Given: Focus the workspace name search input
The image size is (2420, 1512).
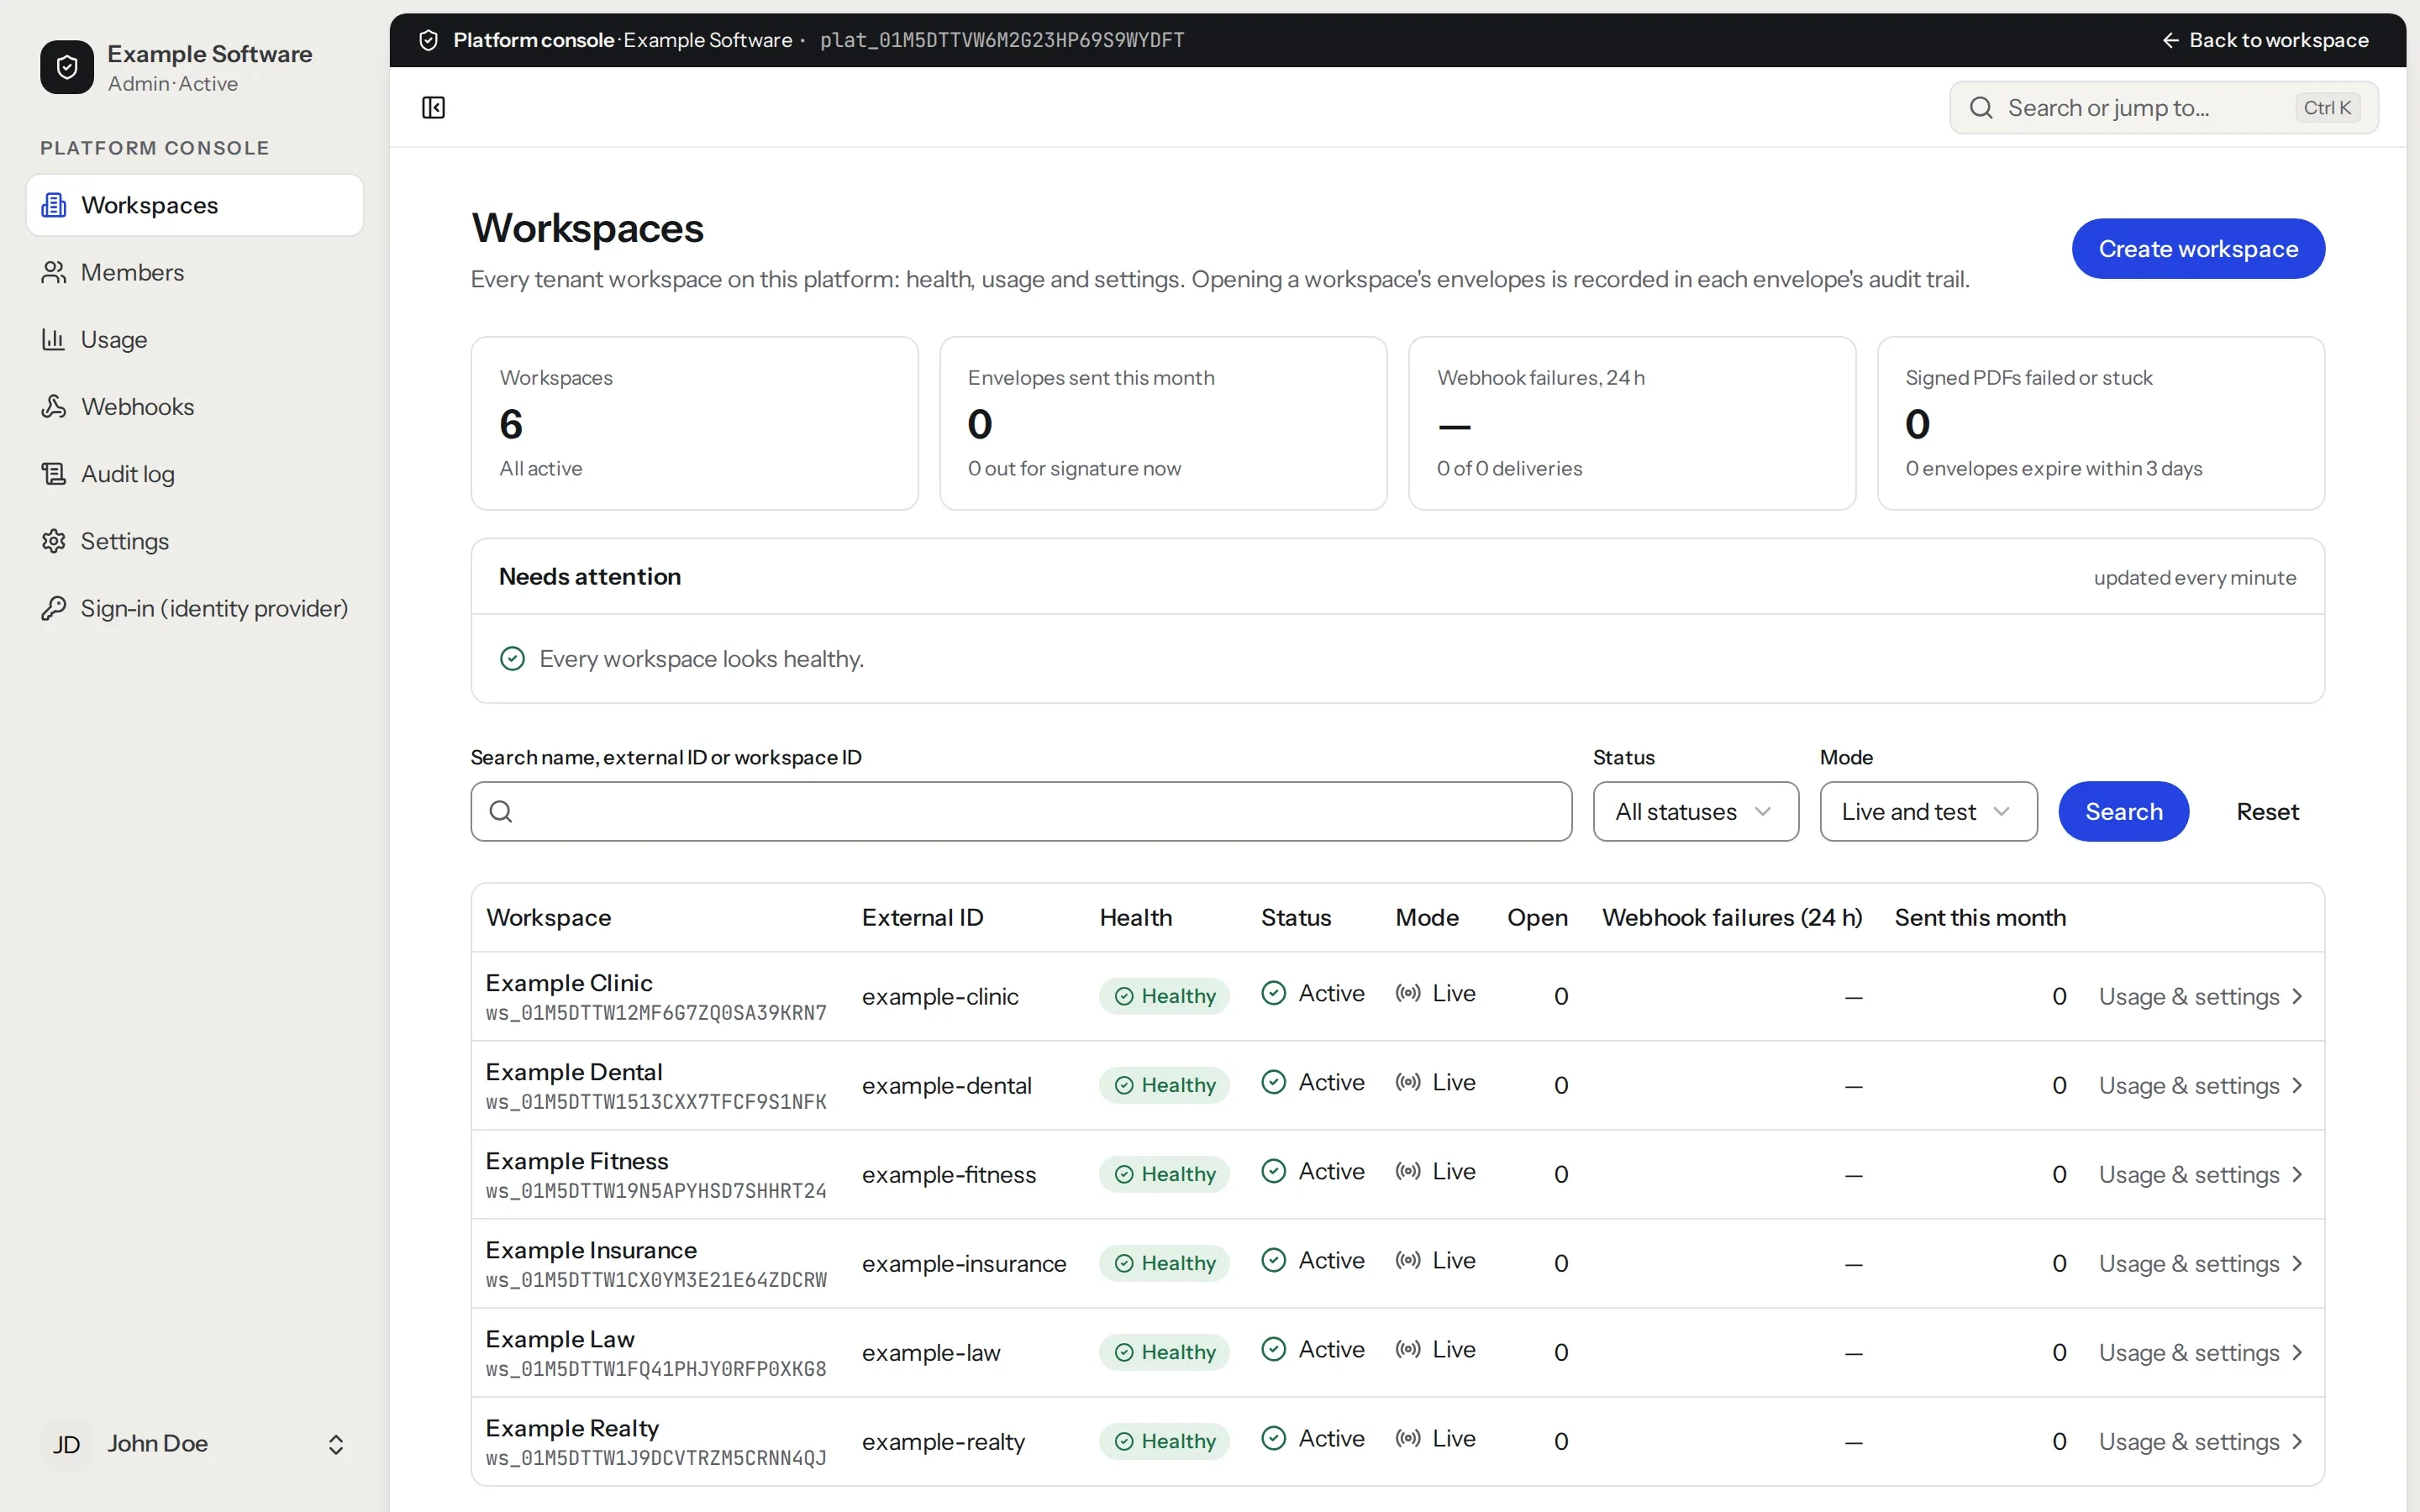Looking at the screenshot, I should pyautogui.click(x=1021, y=811).
